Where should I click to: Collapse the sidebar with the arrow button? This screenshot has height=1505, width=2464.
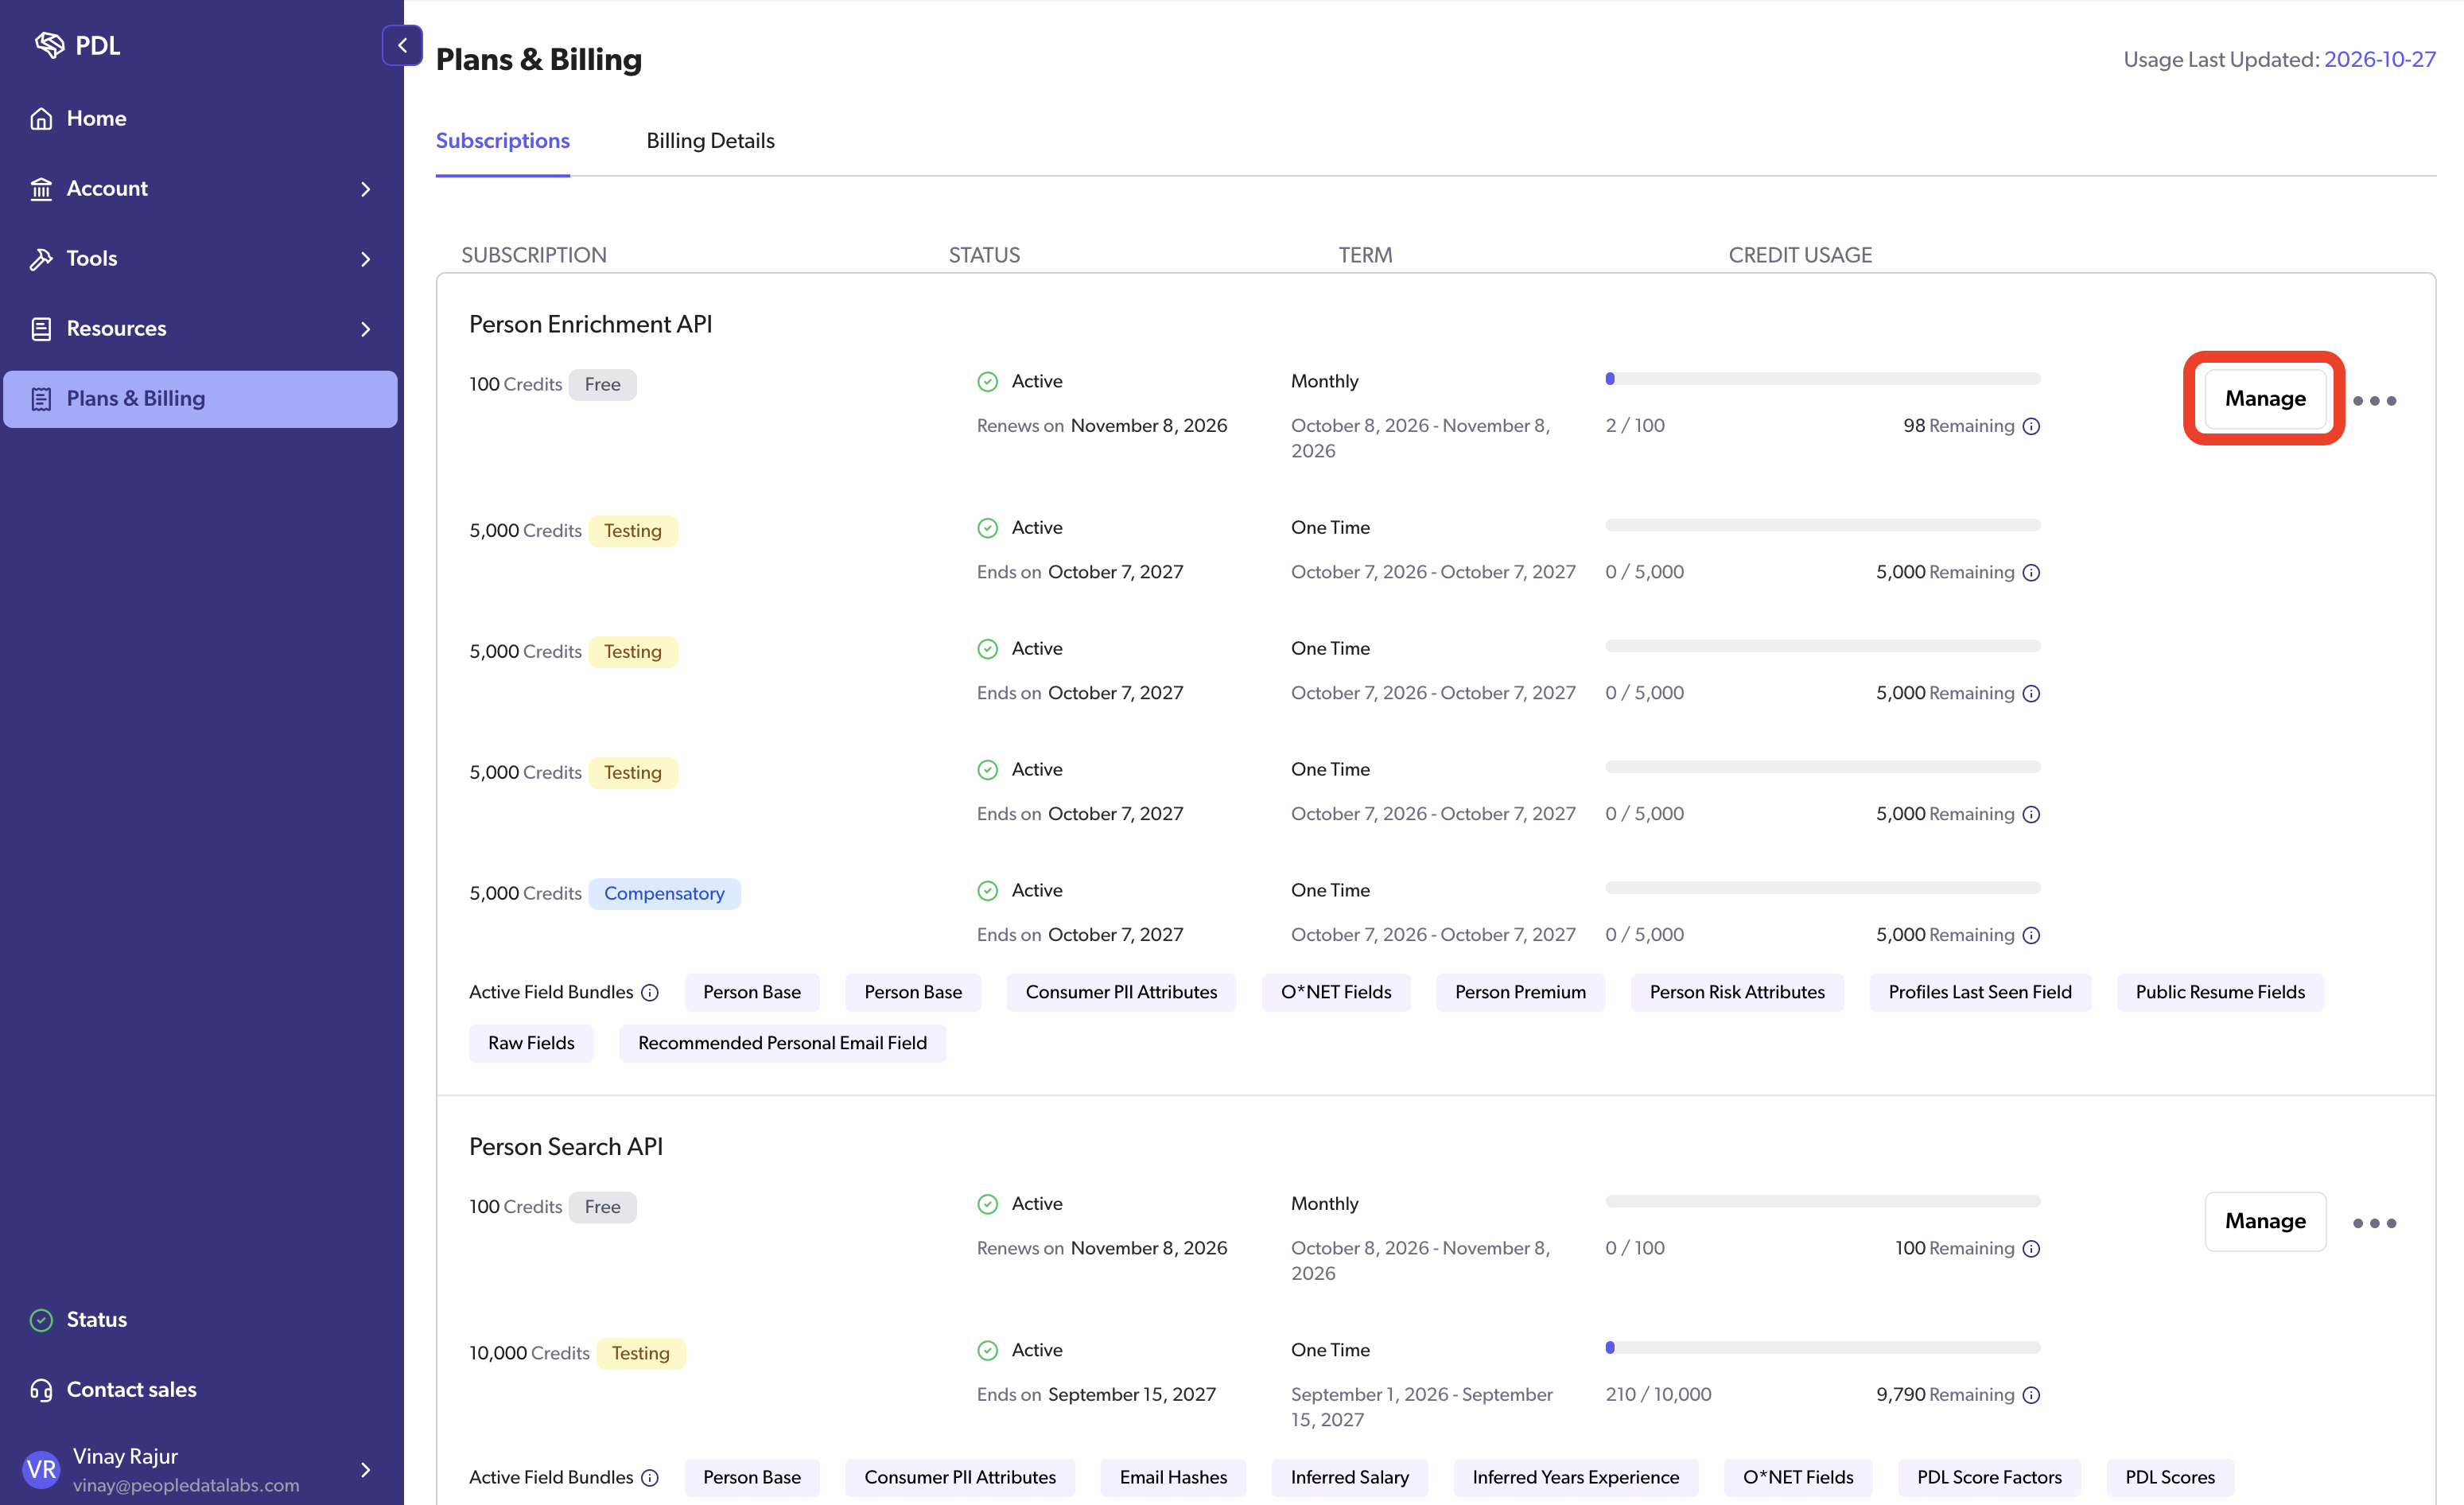(402, 45)
